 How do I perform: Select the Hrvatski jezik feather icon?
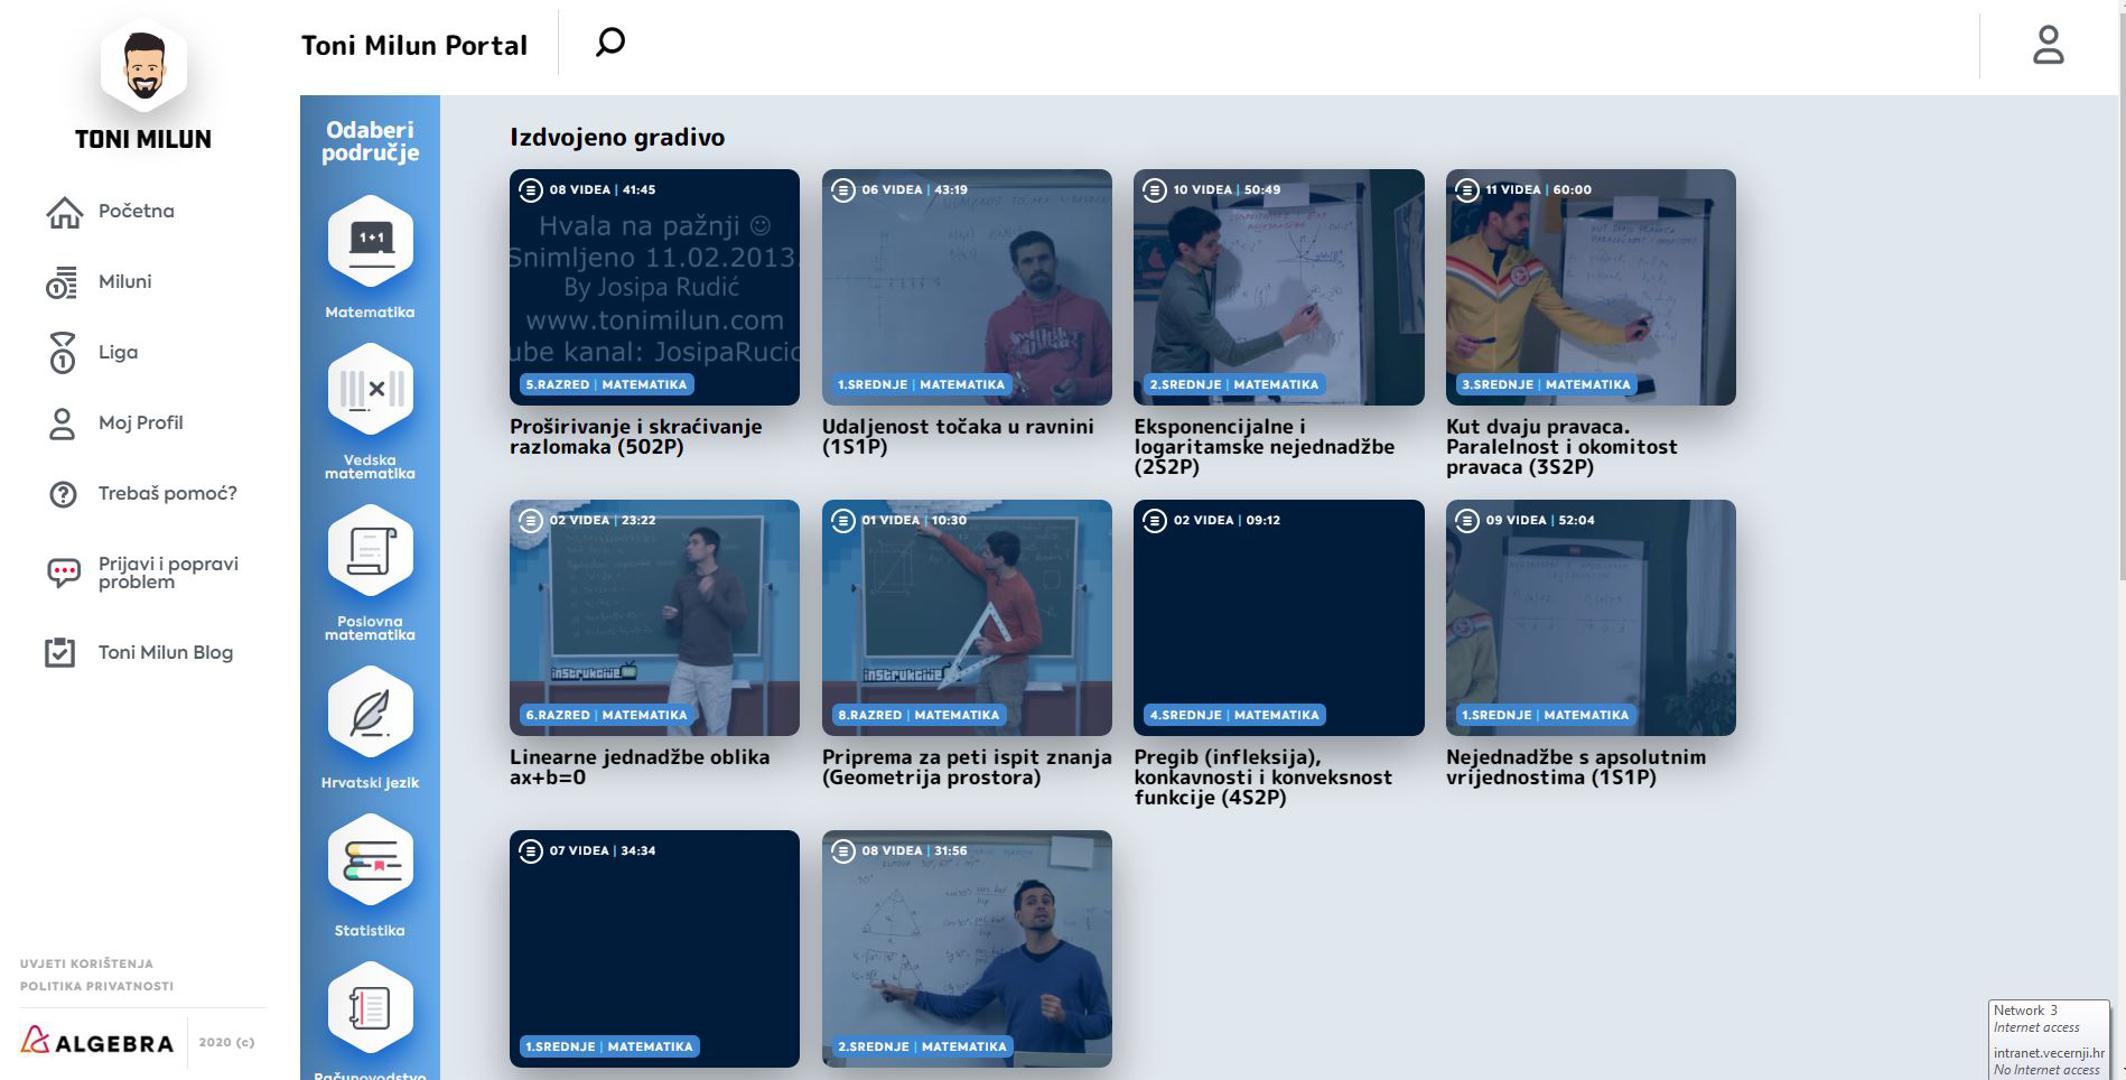click(x=370, y=712)
